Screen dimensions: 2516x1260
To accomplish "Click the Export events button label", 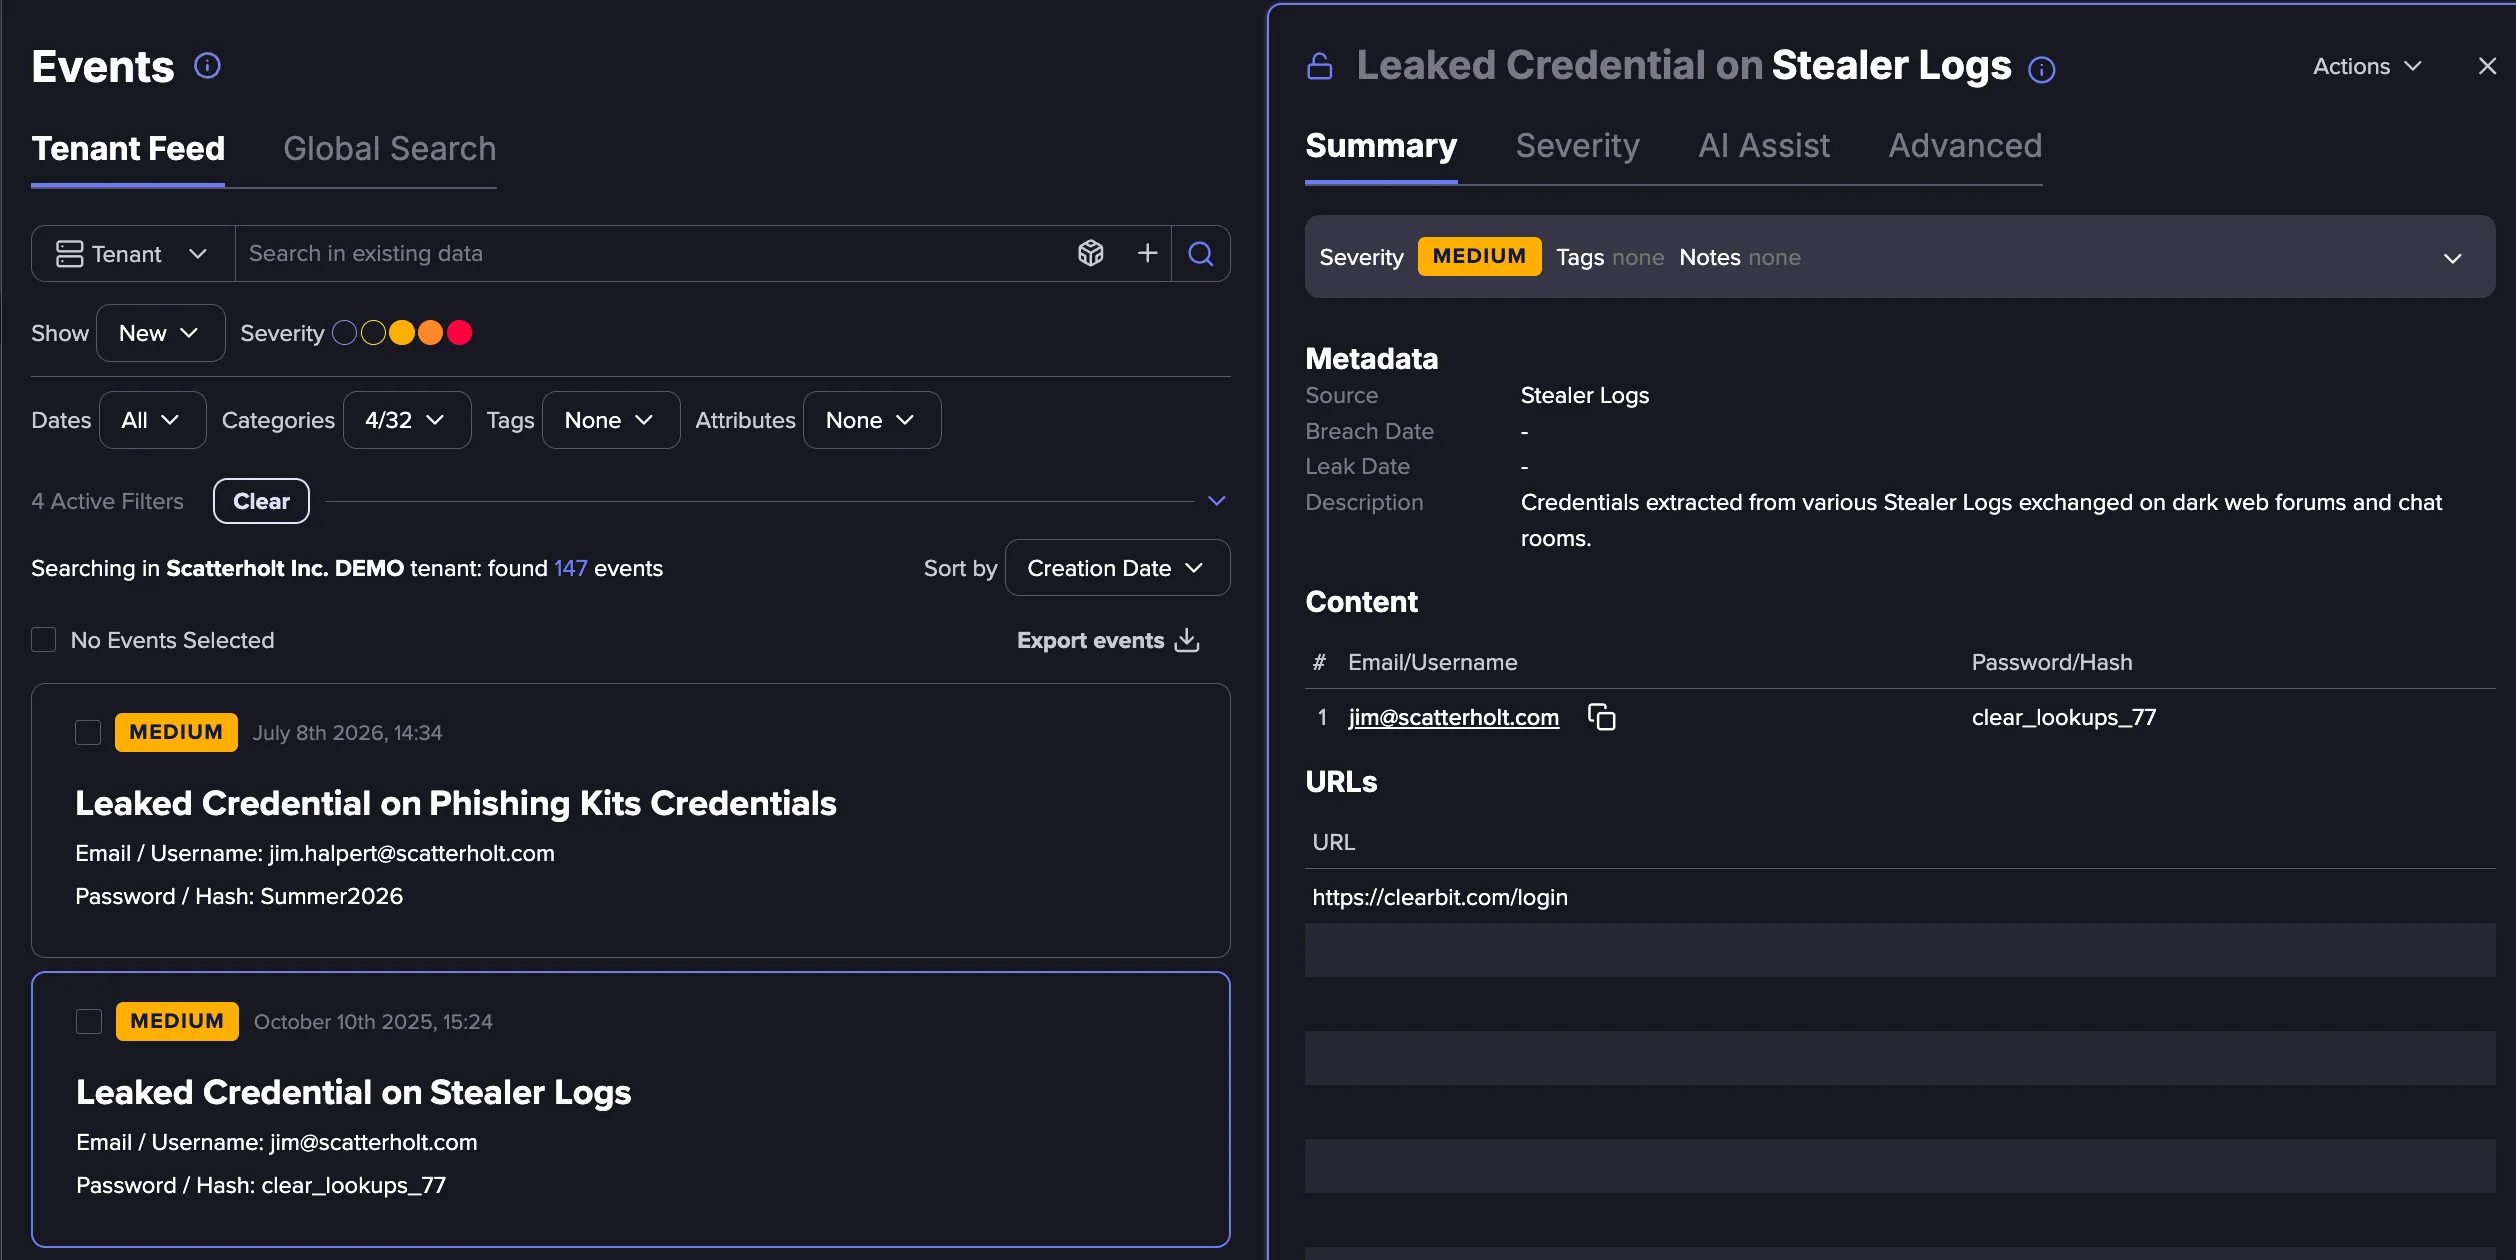I will pyautogui.click(x=1090, y=640).
